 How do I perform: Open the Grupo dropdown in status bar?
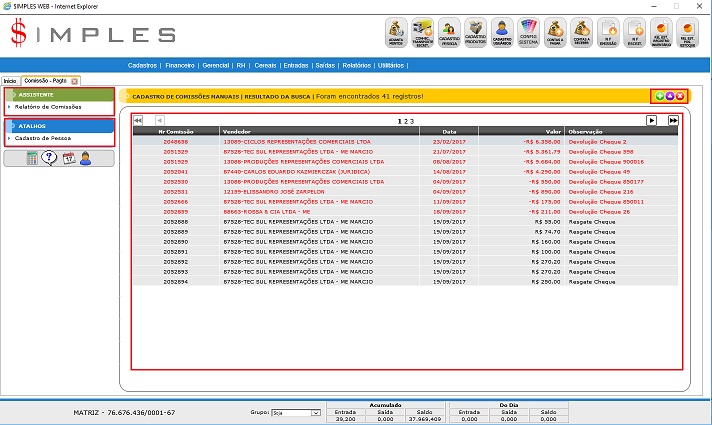pyautogui.click(x=298, y=412)
